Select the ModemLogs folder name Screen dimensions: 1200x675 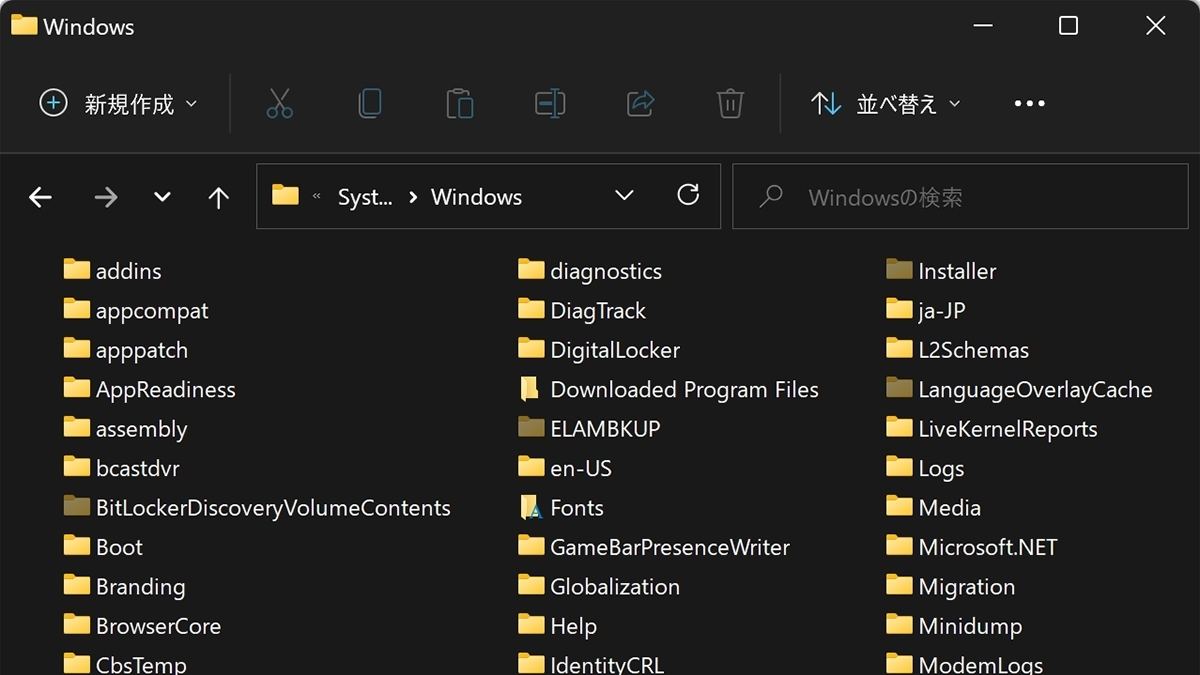[981, 664]
